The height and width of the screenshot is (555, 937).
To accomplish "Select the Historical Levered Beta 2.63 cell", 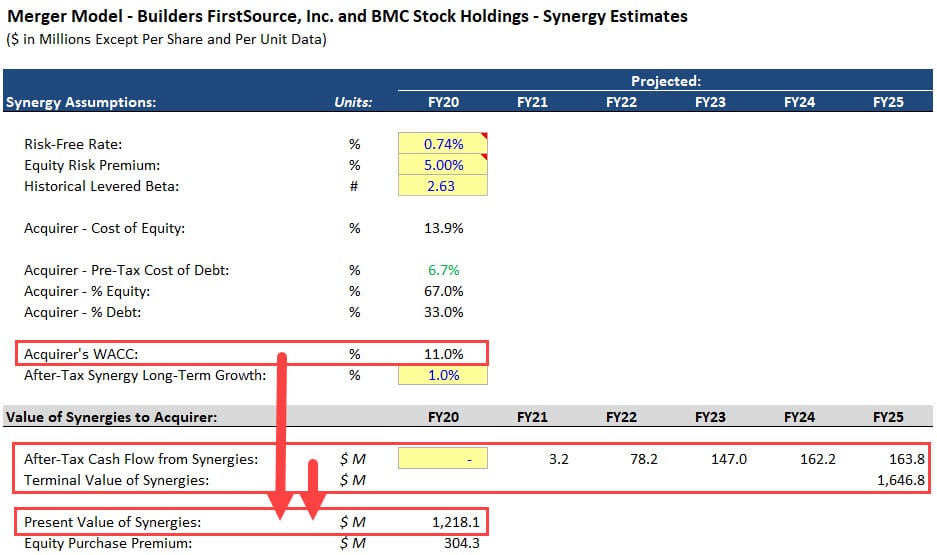I will pos(443,186).
